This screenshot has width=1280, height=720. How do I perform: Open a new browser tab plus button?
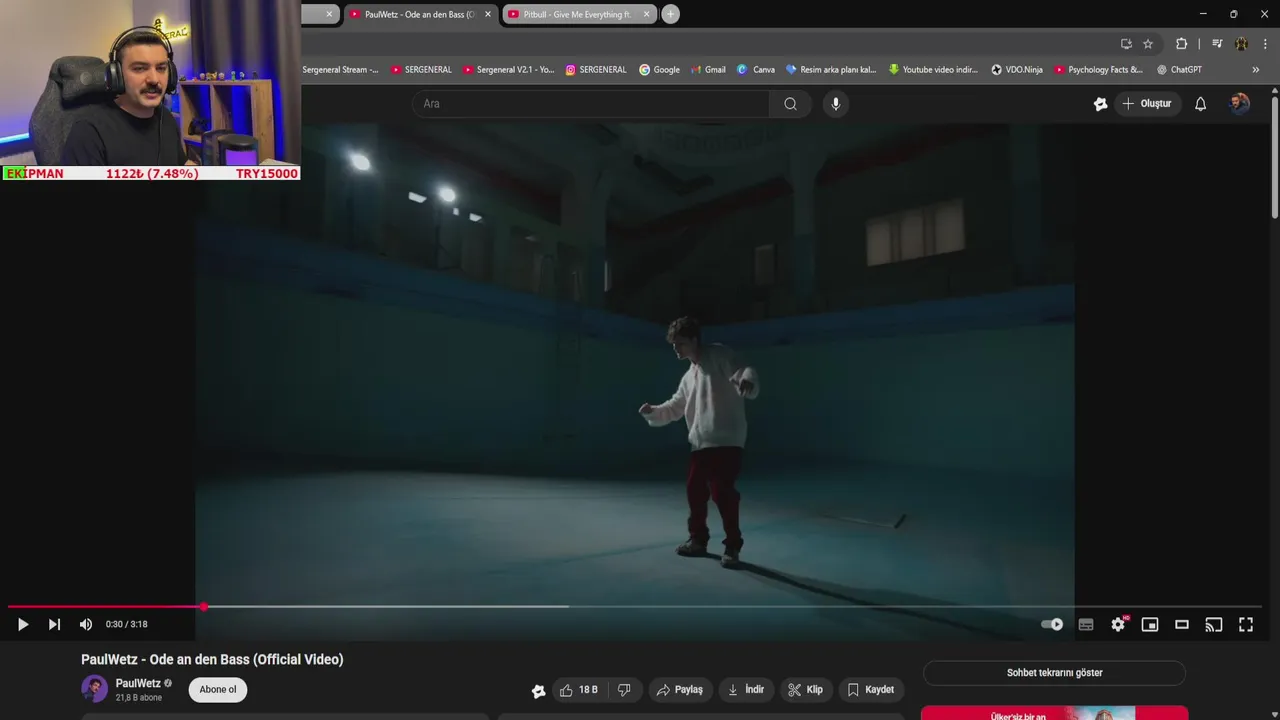(671, 14)
